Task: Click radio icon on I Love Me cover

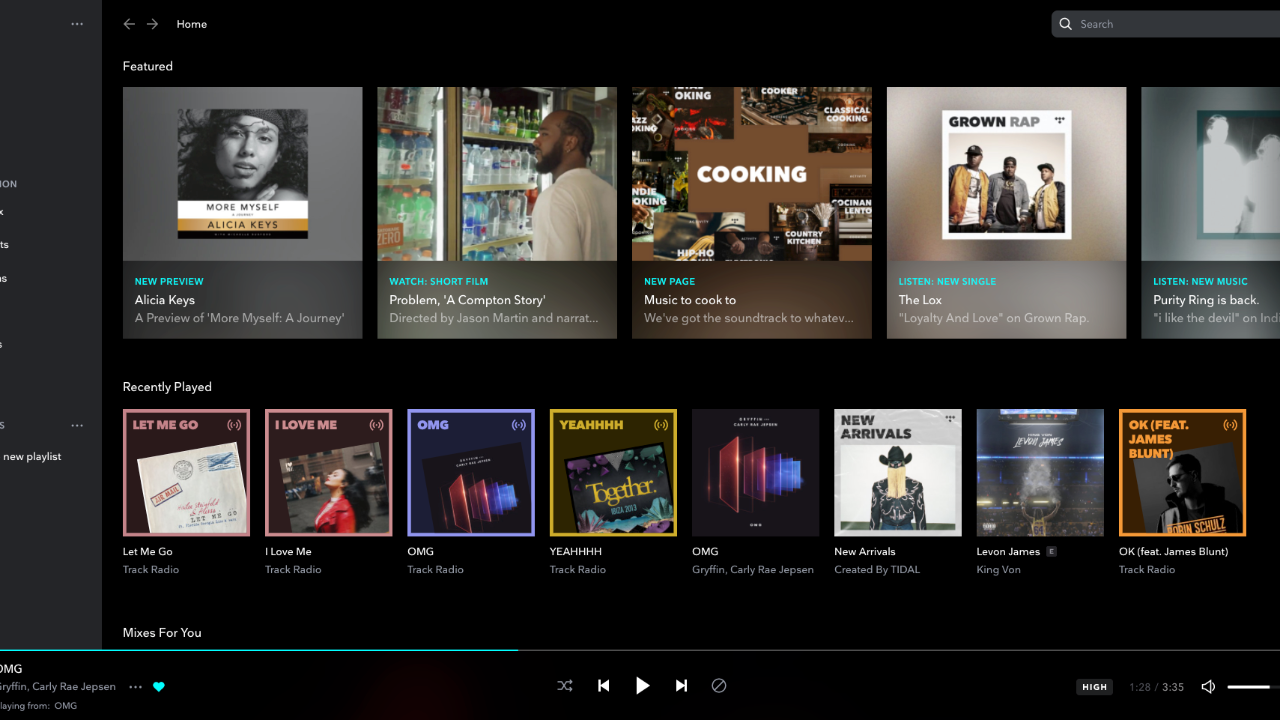Action: pos(376,425)
